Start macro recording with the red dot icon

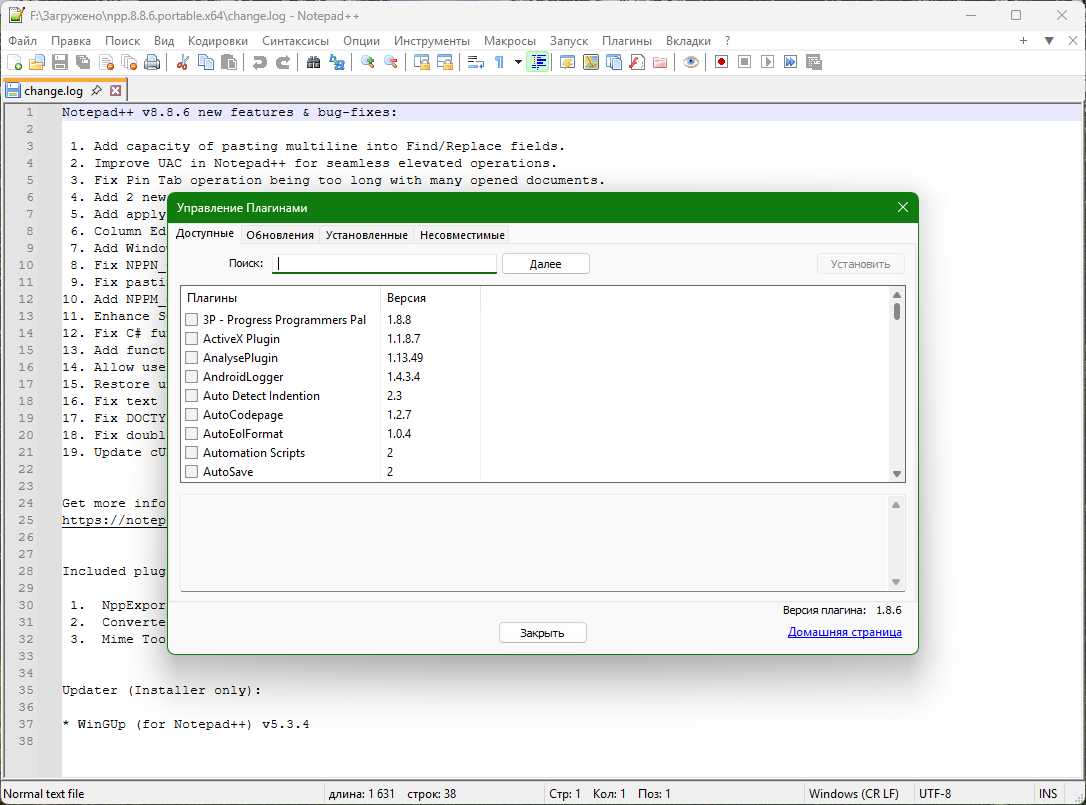pyautogui.click(x=721, y=62)
